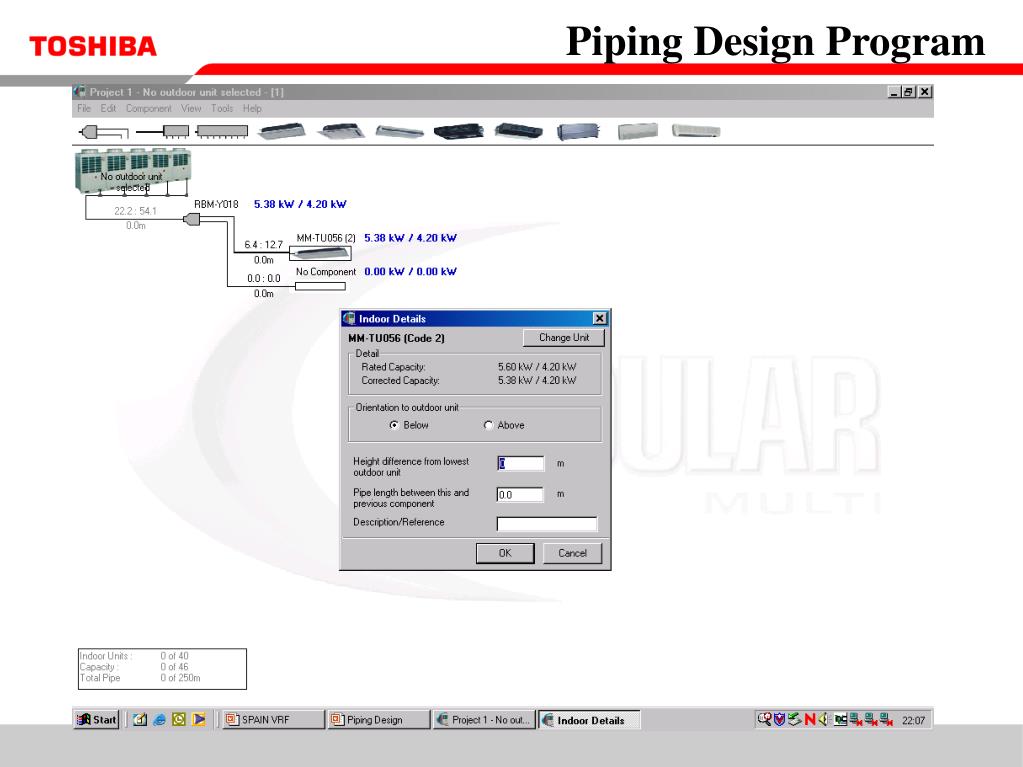
Task: Click the Total Pipe 0 of 250m status
Action: point(140,678)
